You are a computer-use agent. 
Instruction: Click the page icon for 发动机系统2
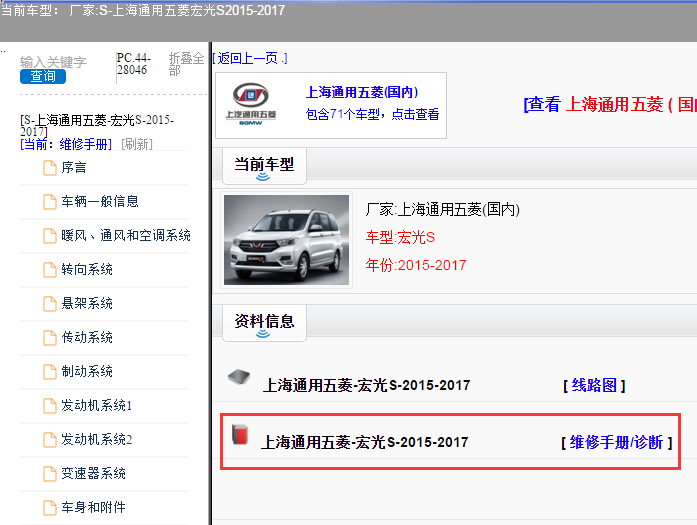(49, 440)
